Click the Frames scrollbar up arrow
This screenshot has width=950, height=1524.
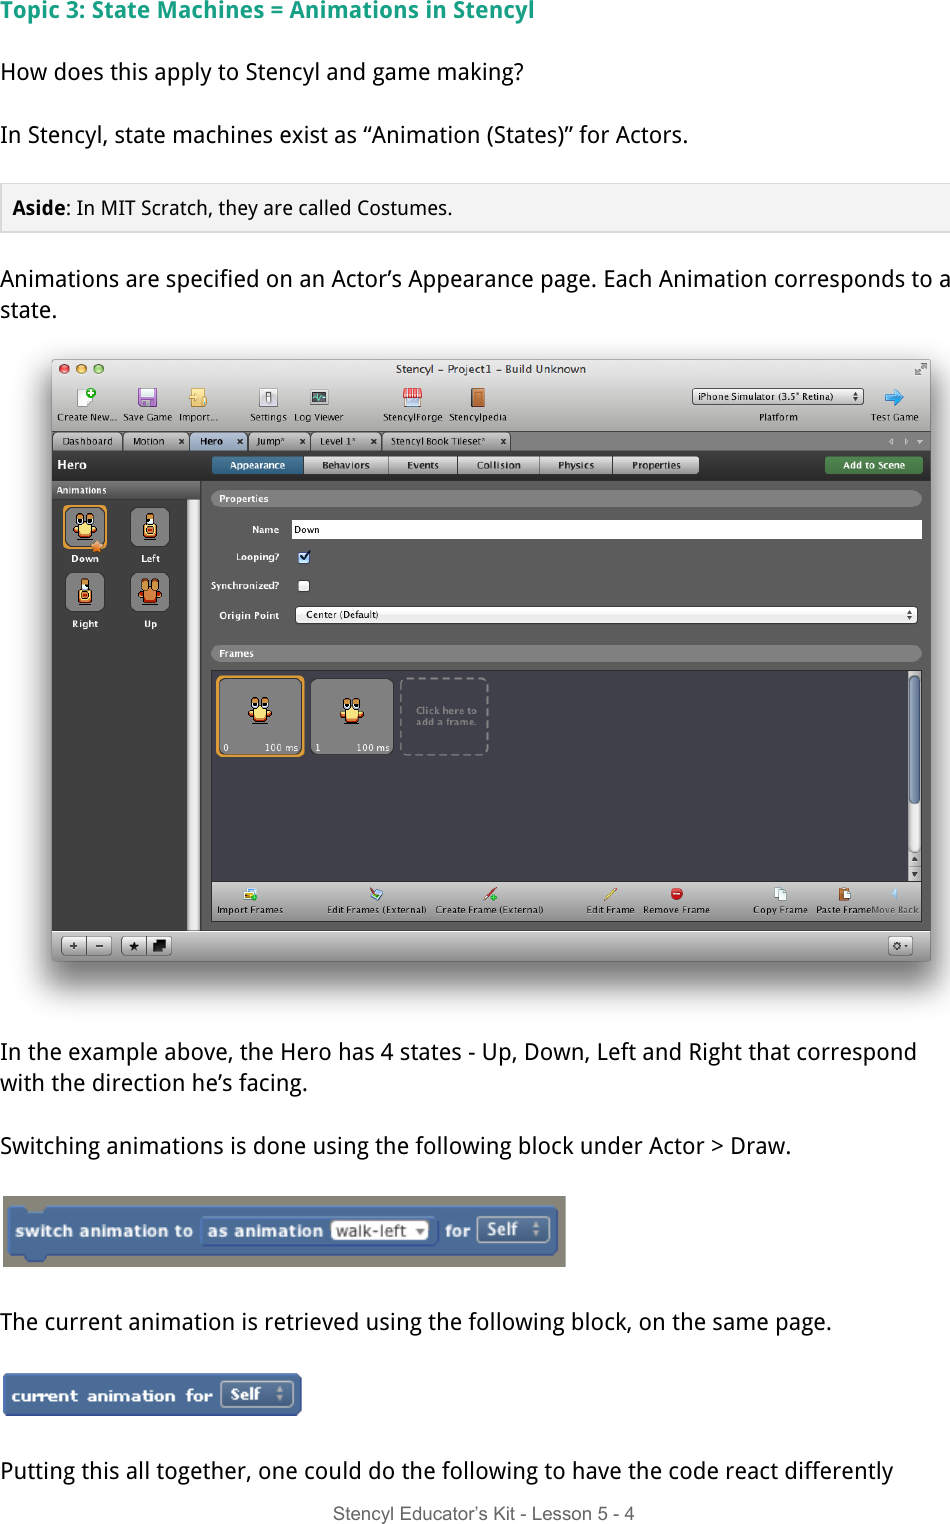point(914,860)
